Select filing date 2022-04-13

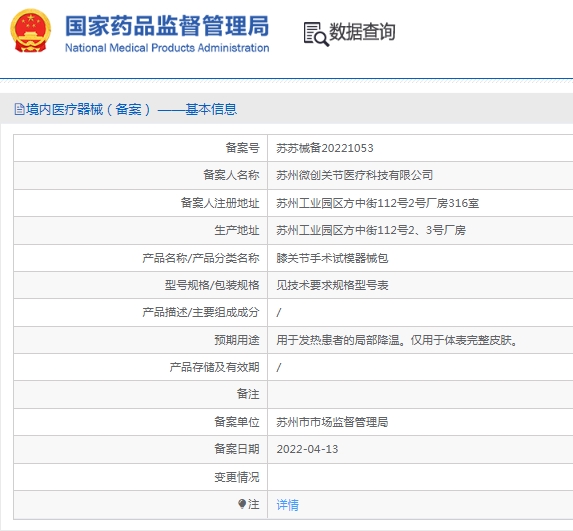coord(307,449)
